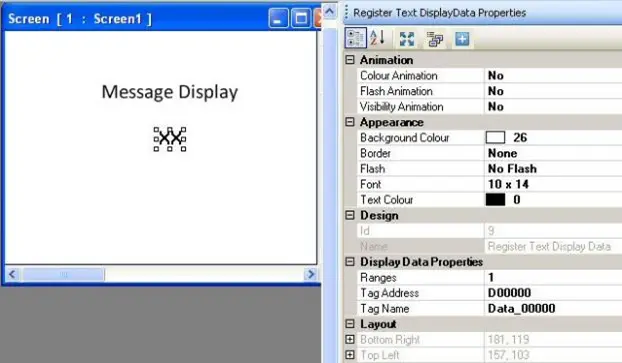Maximize the Screen1 window
The width and height of the screenshot is (622, 363).
[301, 19]
